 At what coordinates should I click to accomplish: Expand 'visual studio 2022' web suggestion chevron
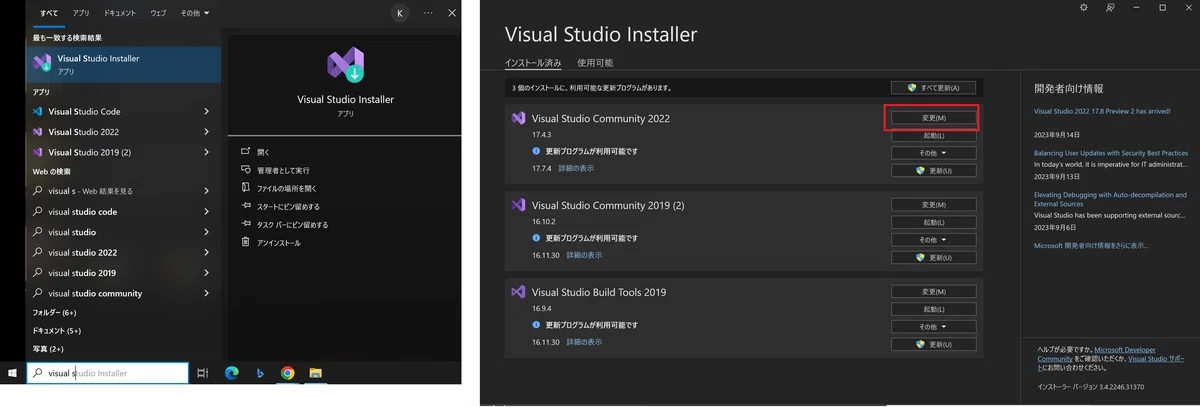click(206, 253)
